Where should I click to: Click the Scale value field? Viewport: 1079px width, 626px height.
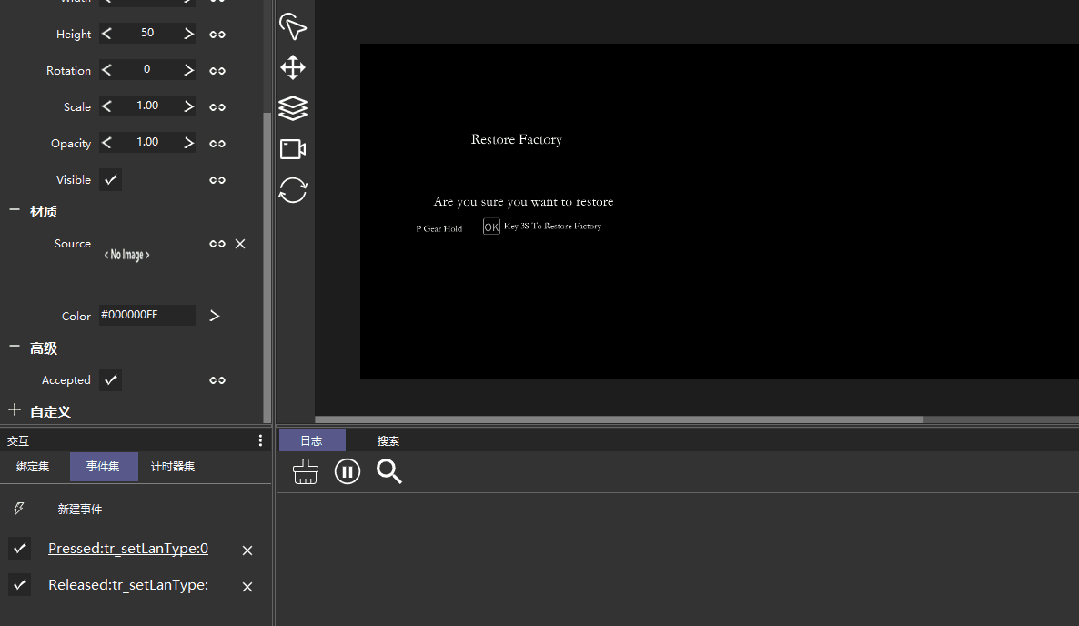click(147, 106)
